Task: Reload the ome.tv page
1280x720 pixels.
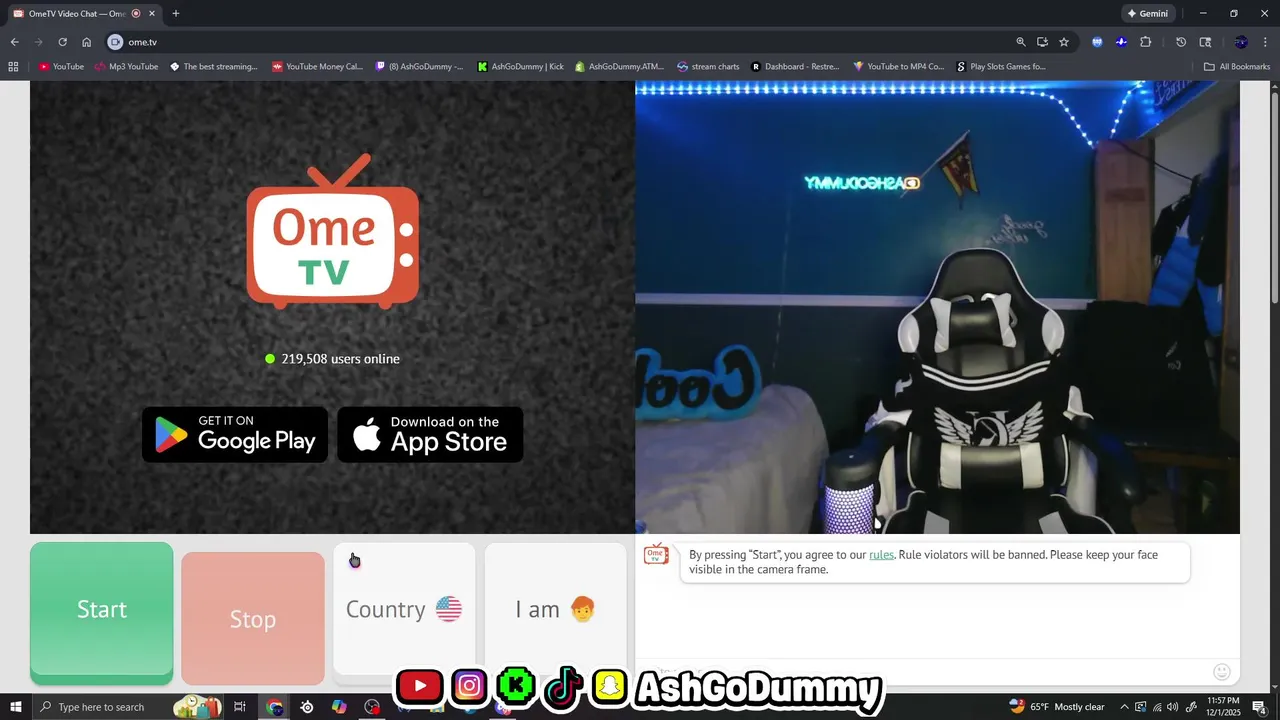Action: pyautogui.click(x=62, y=42)
